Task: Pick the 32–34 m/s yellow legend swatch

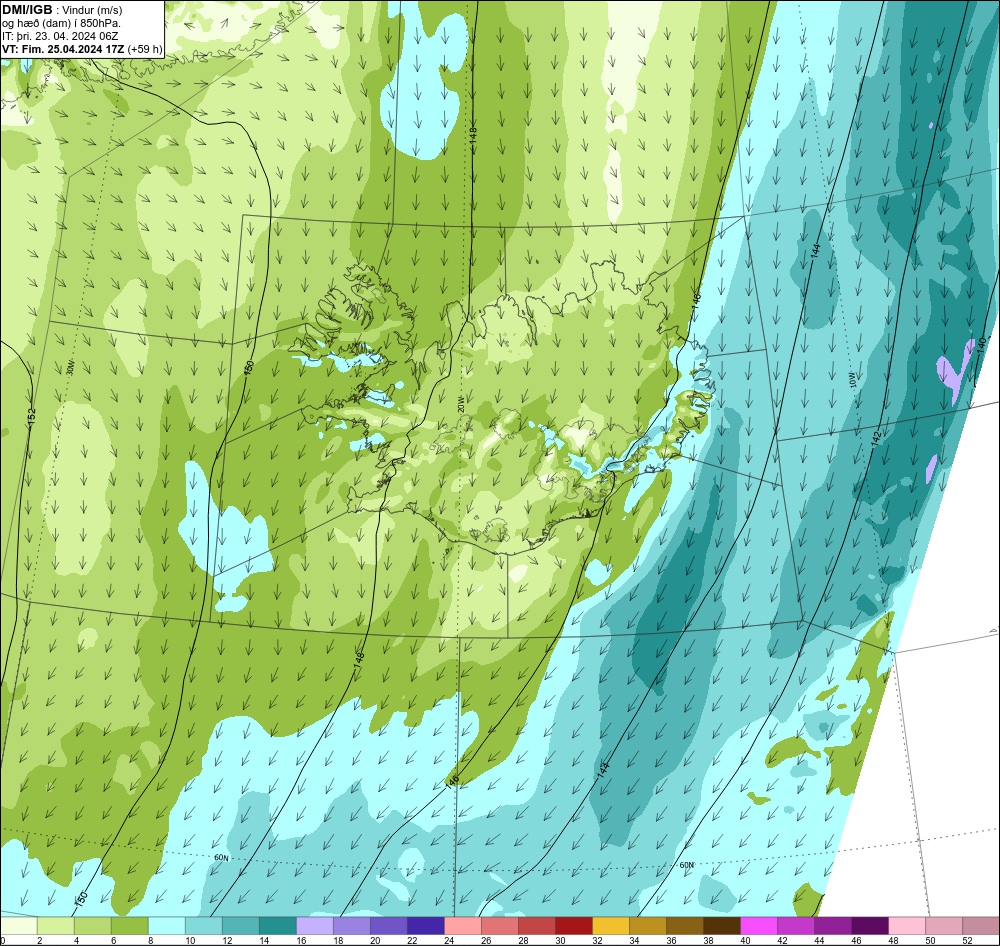Action: (x=611, y=926)
